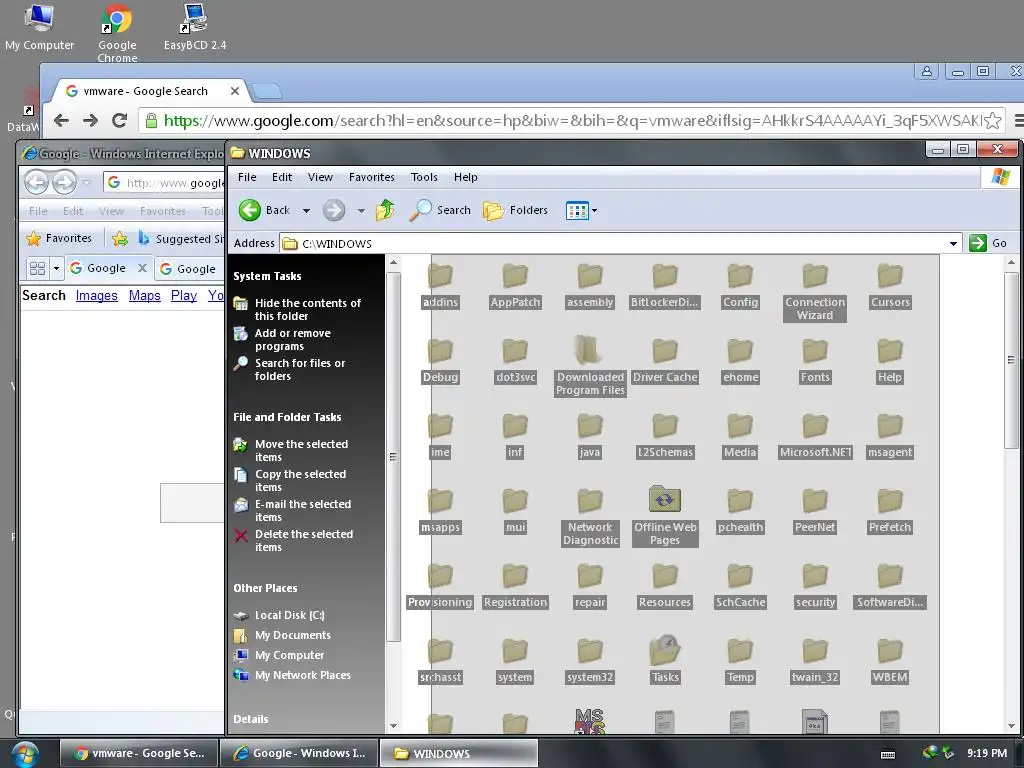Click the task pane scrollbar down arrow
Viewport: 1024px width, 768px height.
click(x=393, y=726)
